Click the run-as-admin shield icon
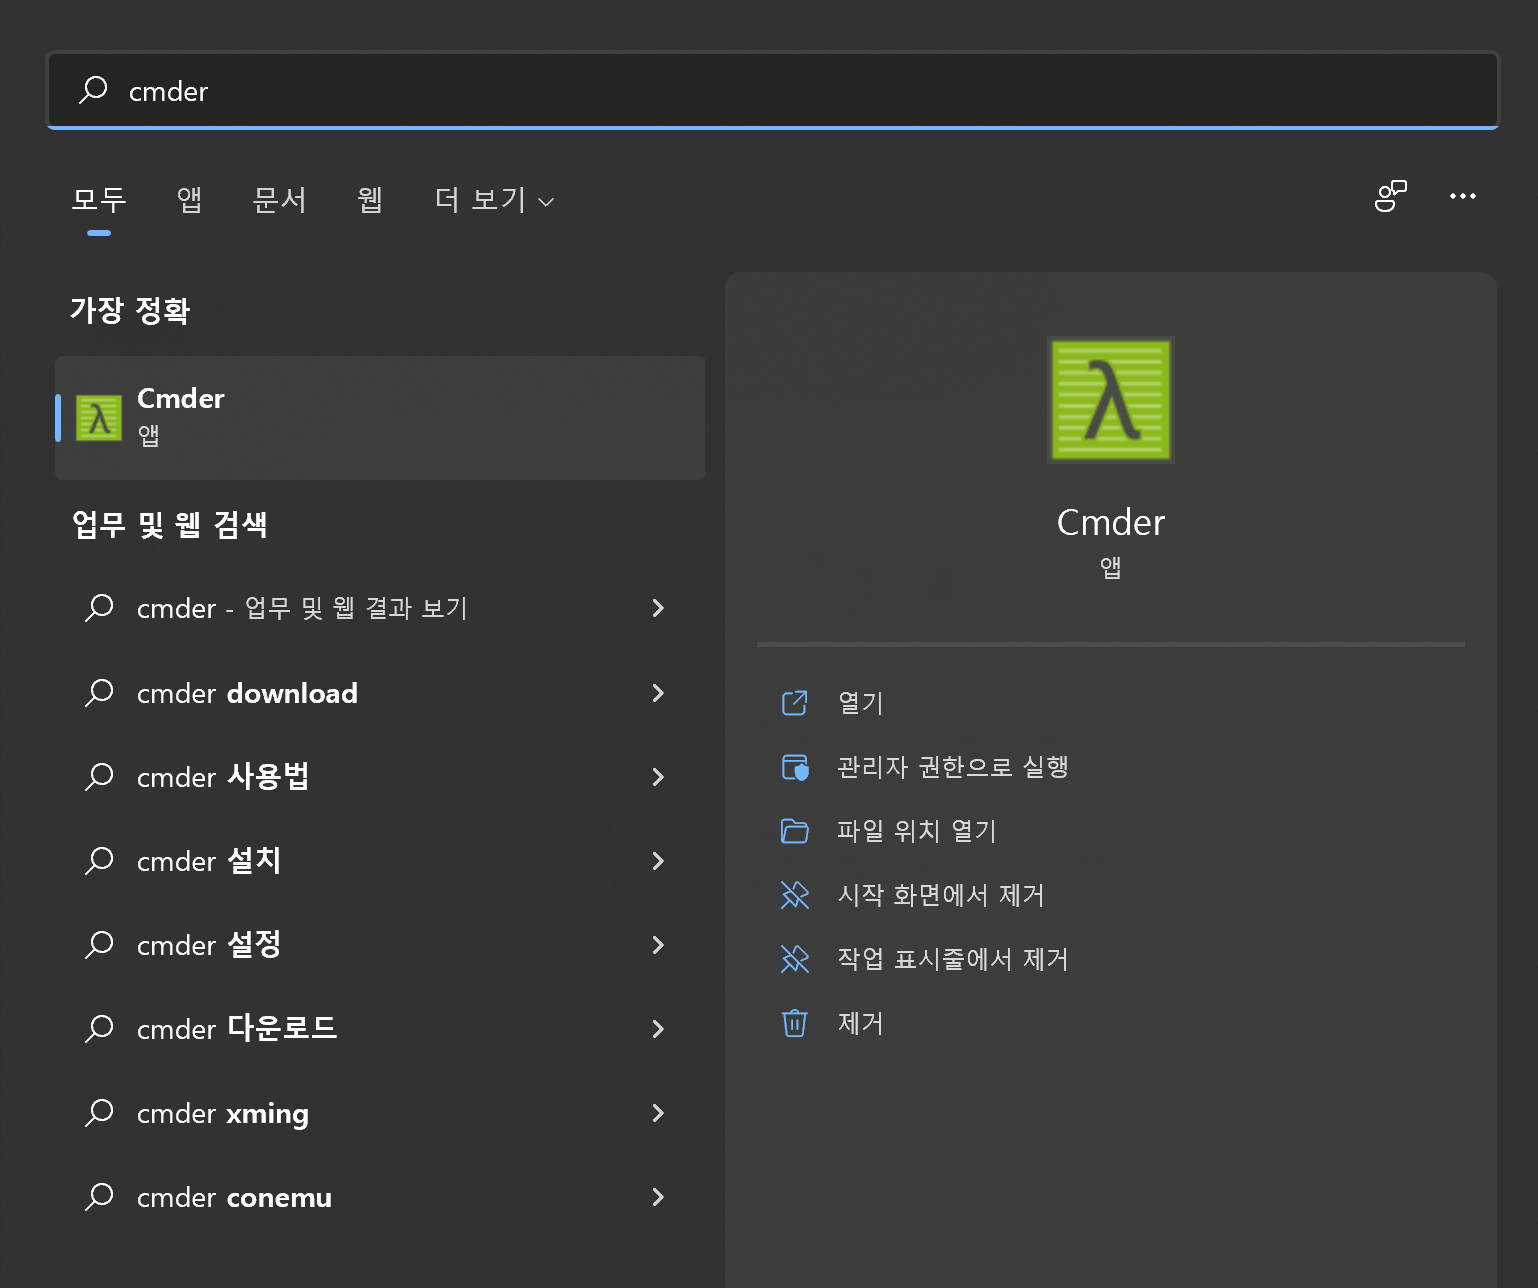 click(795, 767)
